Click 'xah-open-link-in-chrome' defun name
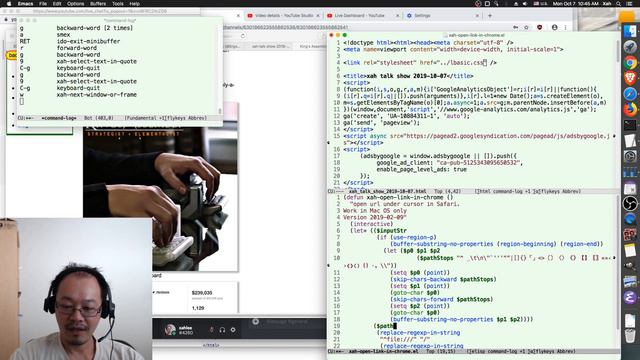The image size is (640, 360). tap(405, 197)
